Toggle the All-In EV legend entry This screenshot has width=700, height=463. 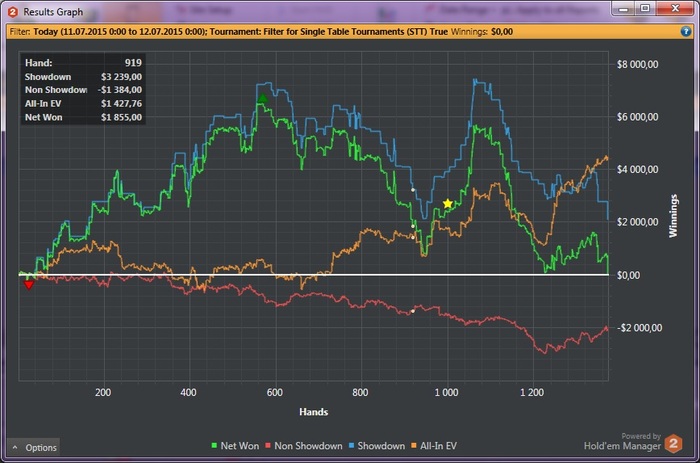[x=433, y=446]
